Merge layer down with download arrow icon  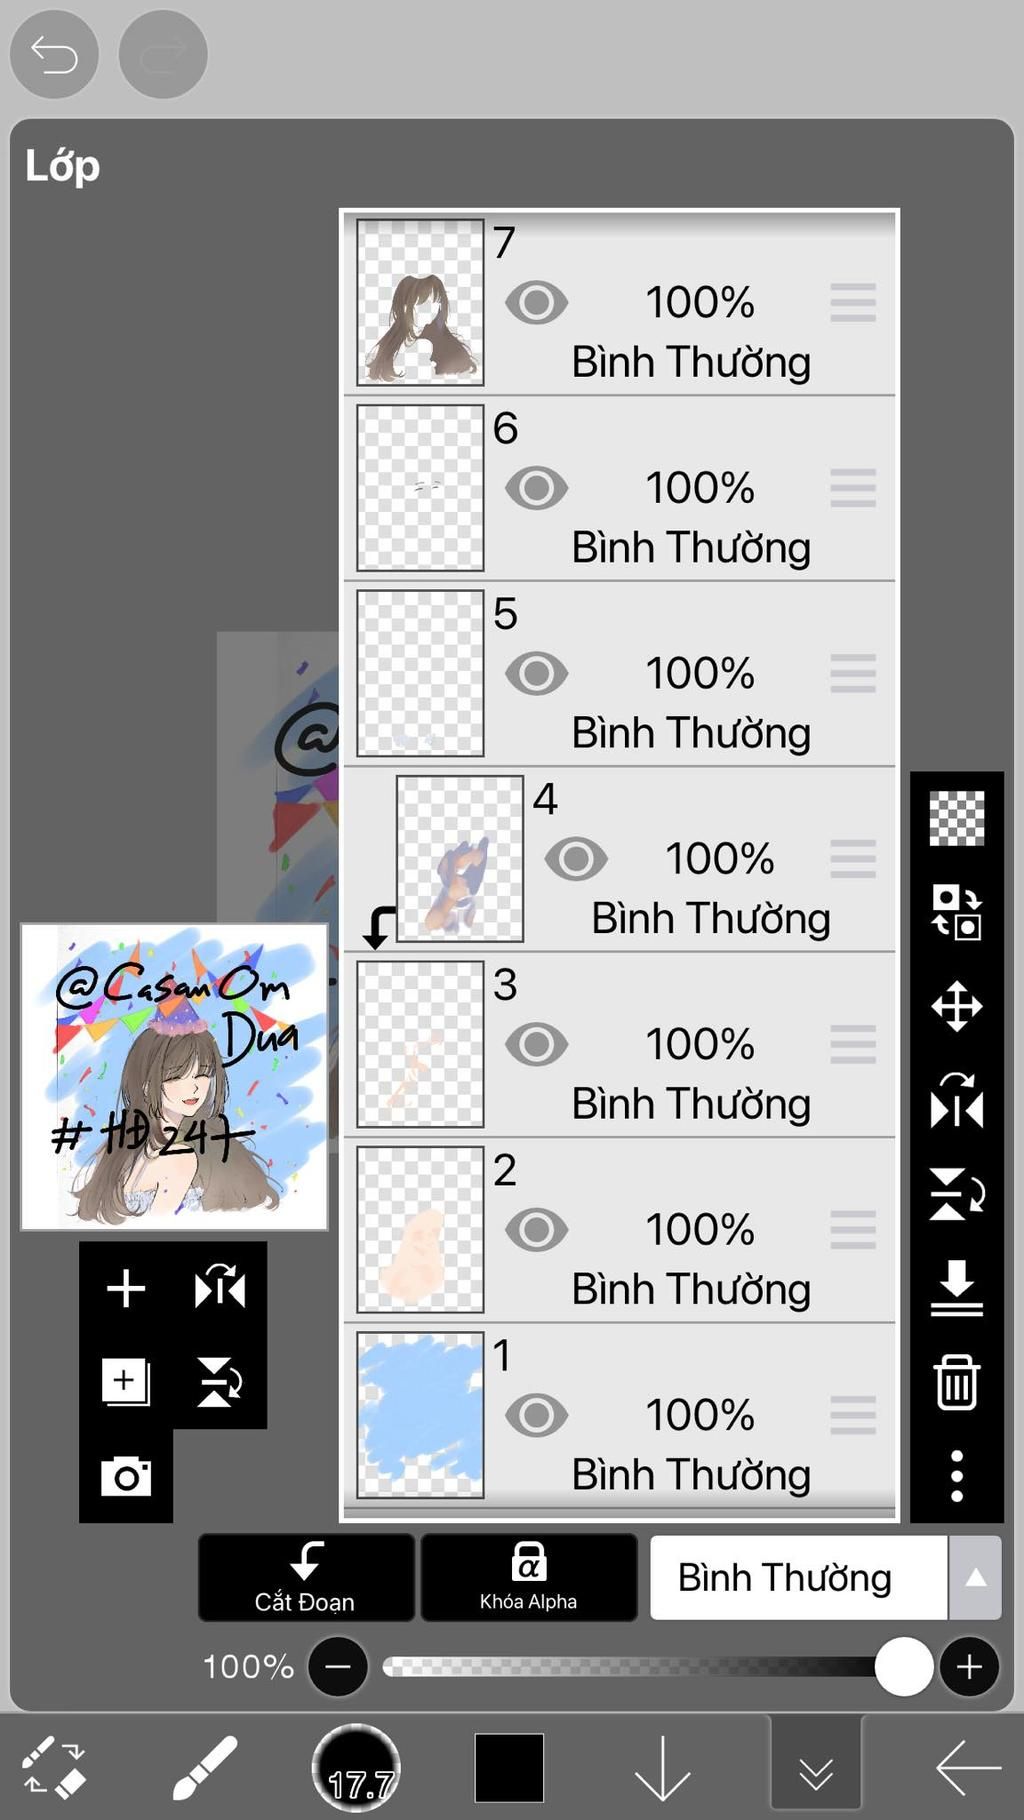957,1288
